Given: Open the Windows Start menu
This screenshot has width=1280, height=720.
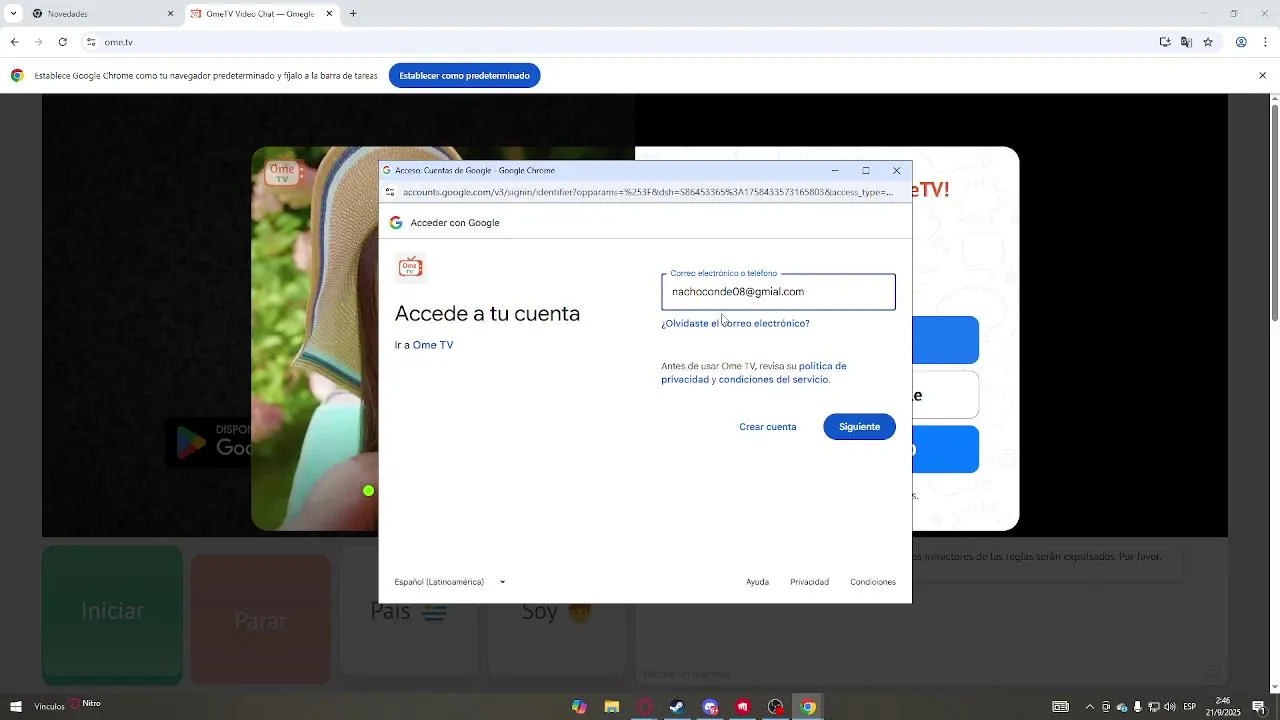Looking at the screenshot, I should click(15, 707).
